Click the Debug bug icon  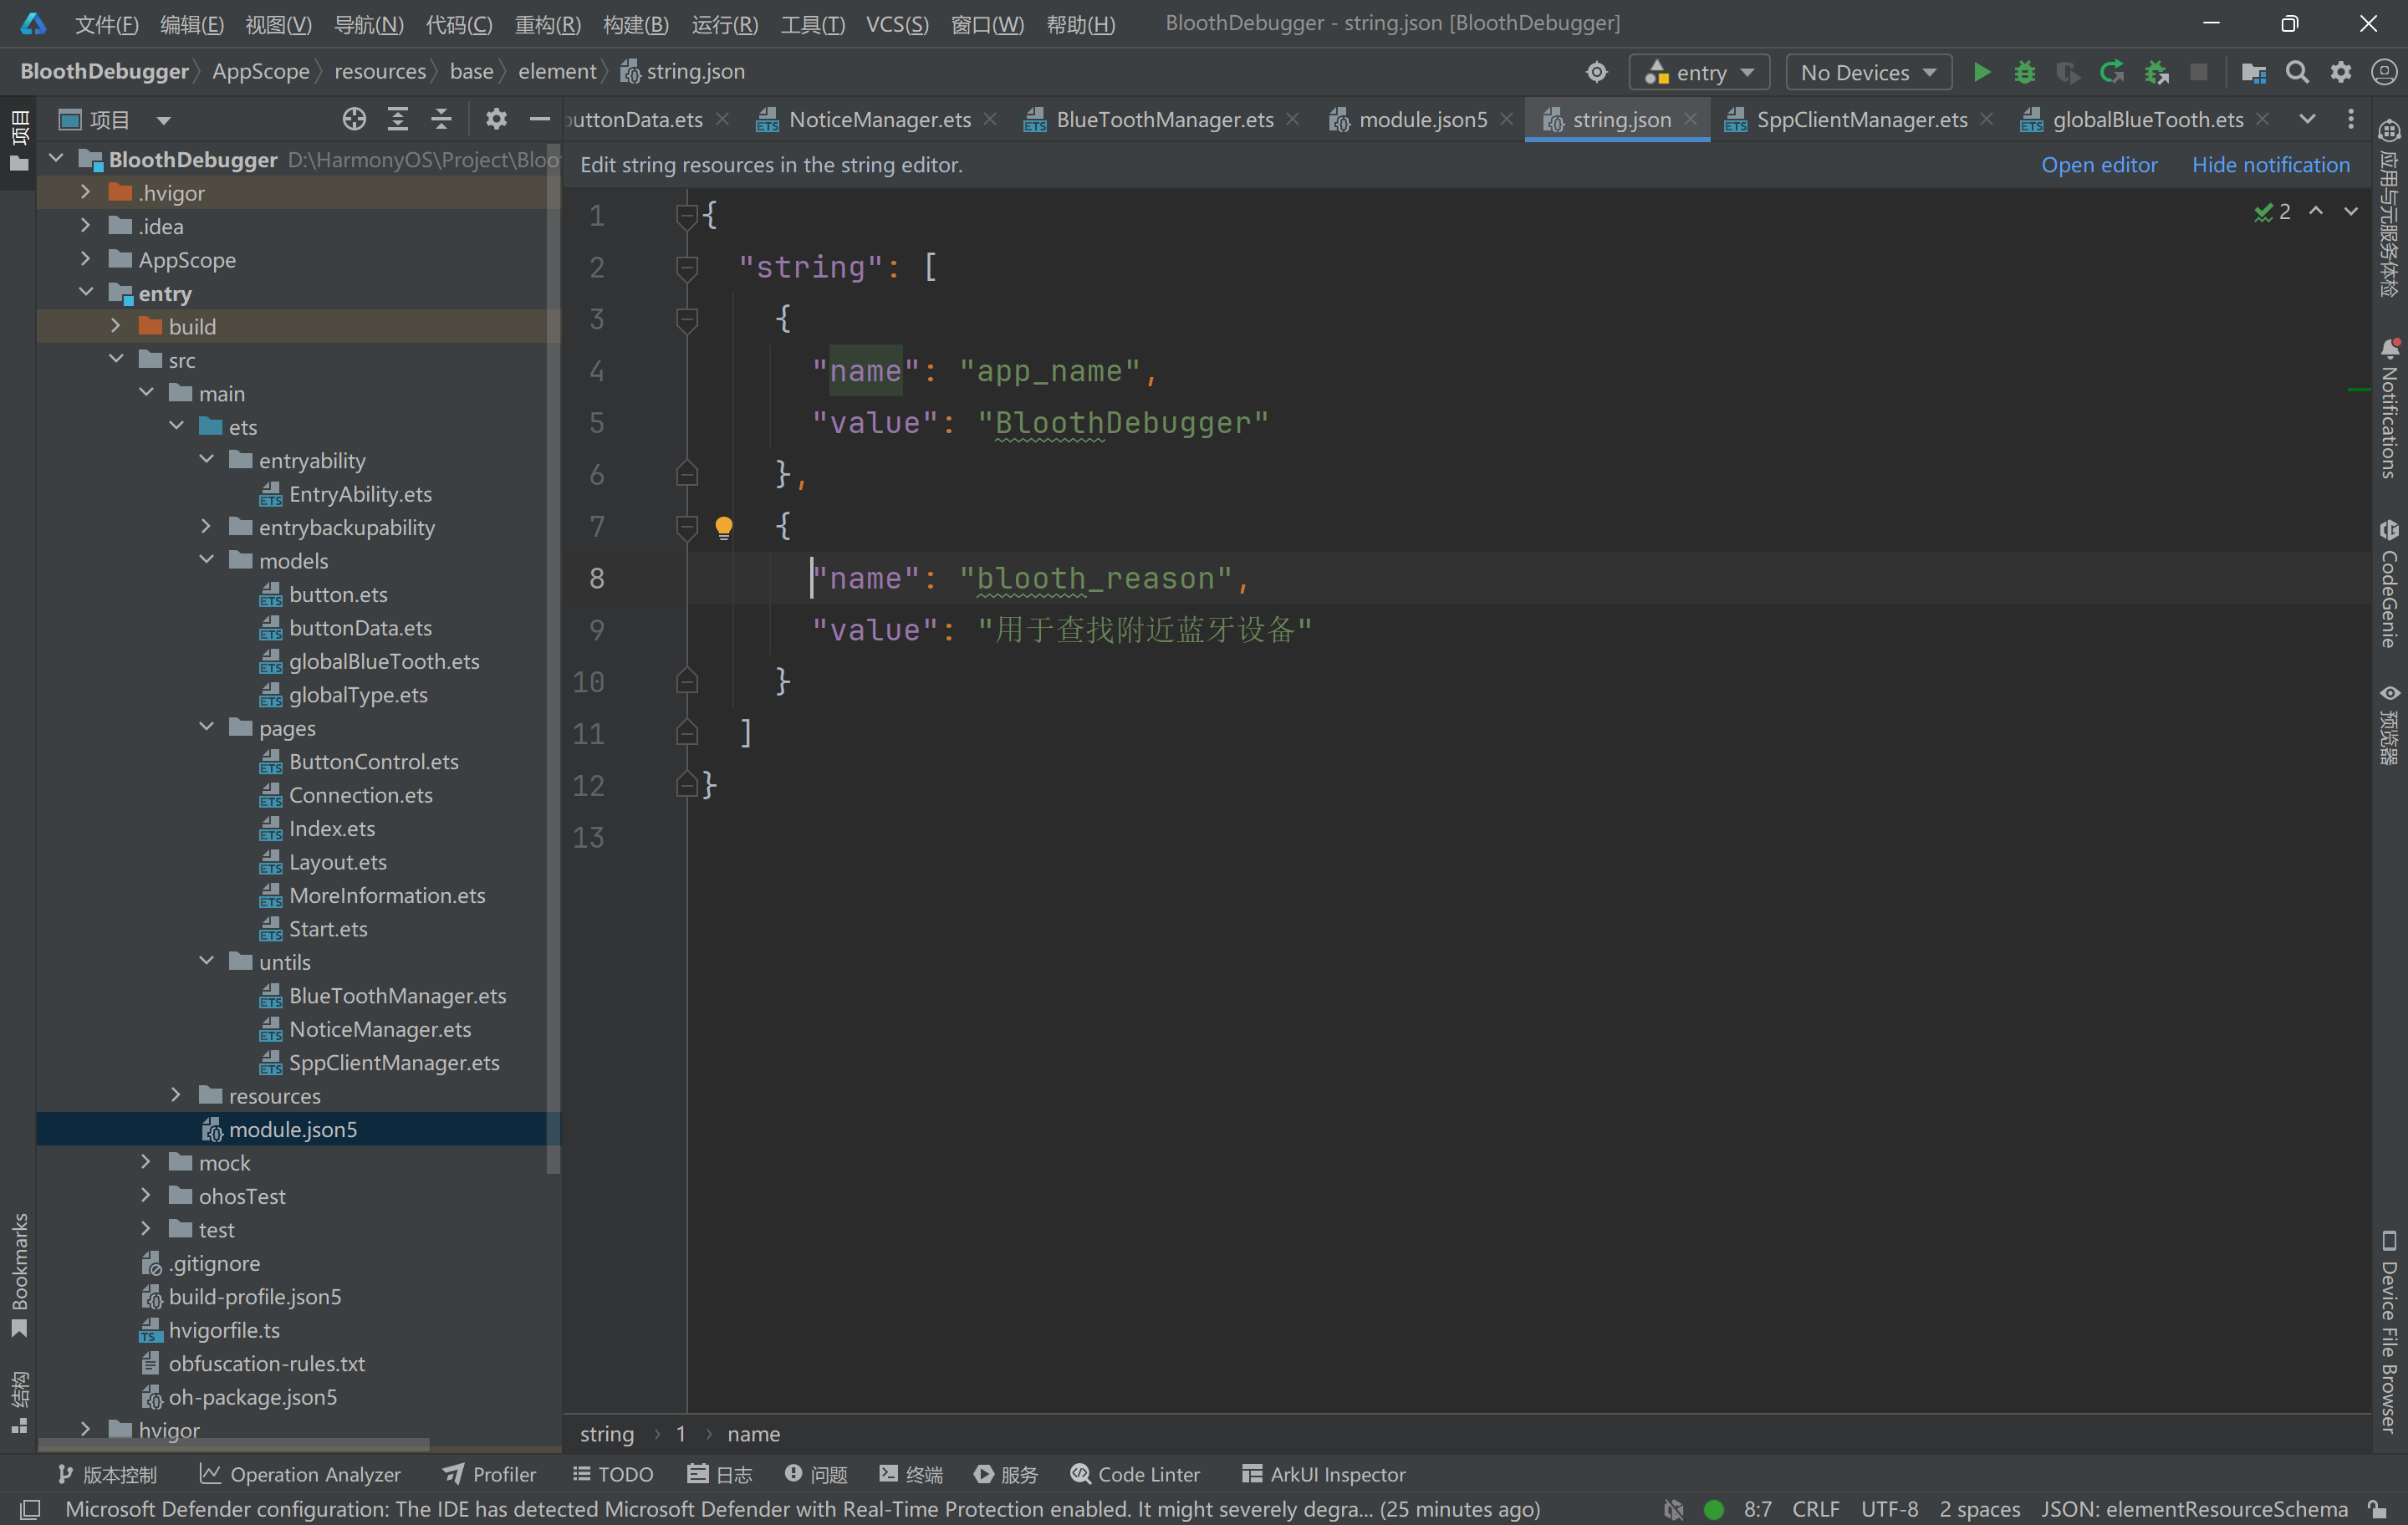[2024, 72]
